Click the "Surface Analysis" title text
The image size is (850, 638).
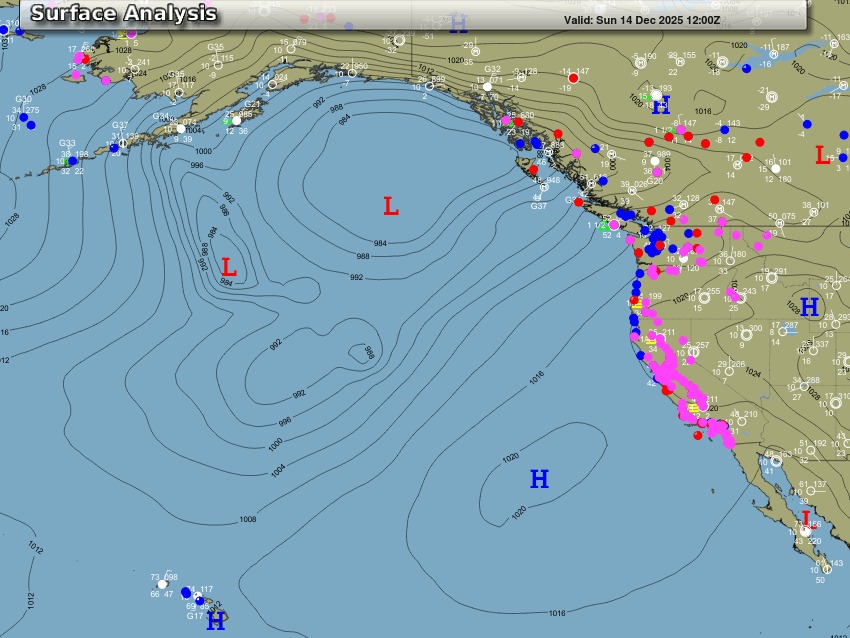coord(123,14)
